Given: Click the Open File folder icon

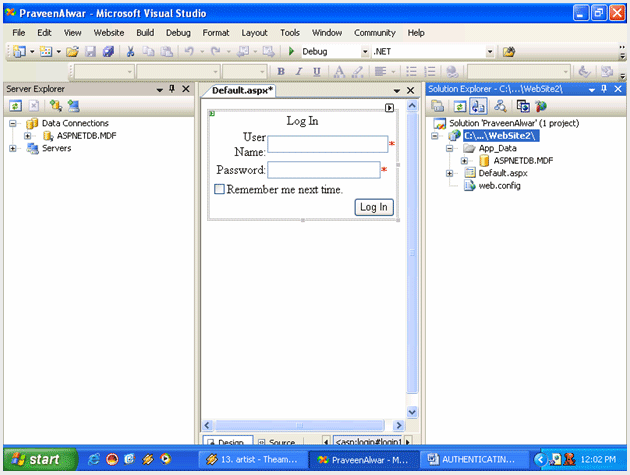Looking at the screenshot, I should point(72,51).
